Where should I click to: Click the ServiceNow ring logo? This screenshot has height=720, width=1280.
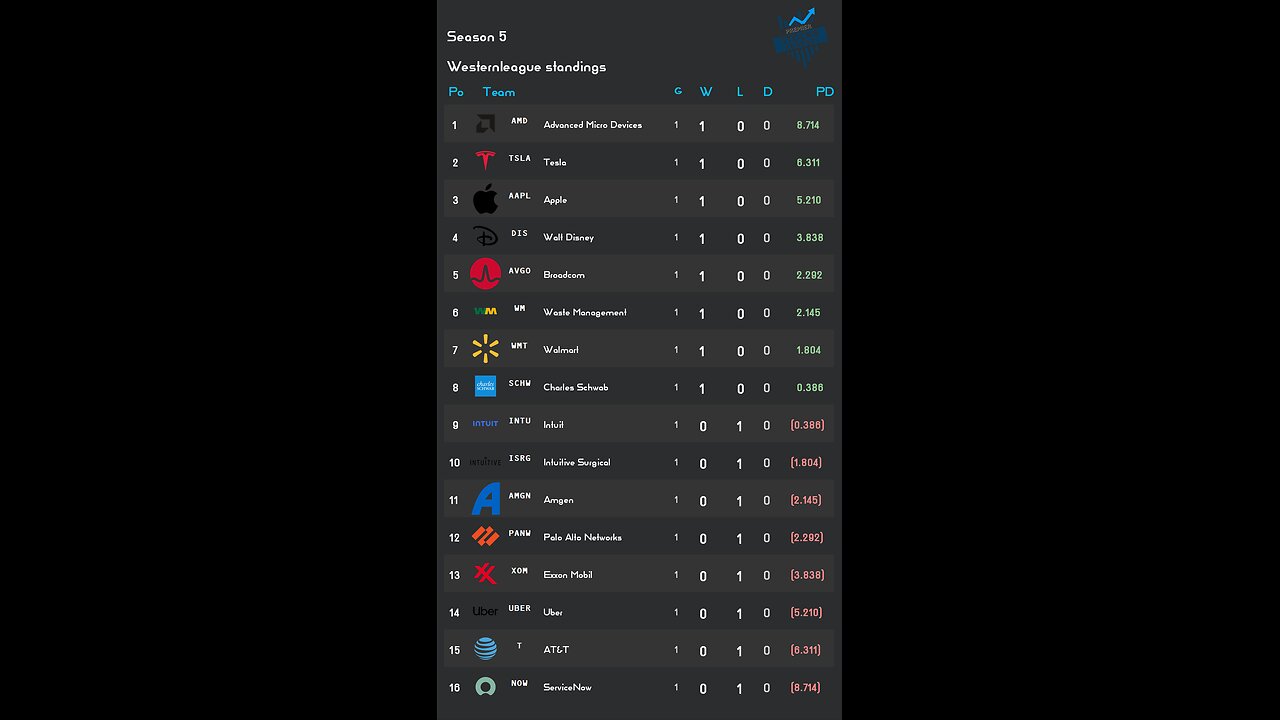click(485, 687)
